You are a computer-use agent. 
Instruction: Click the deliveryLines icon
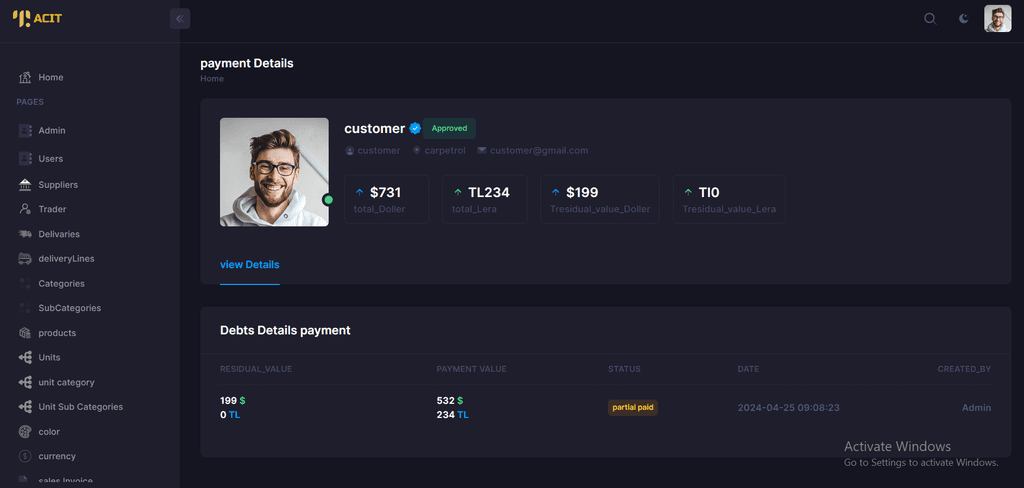(25, 259)
